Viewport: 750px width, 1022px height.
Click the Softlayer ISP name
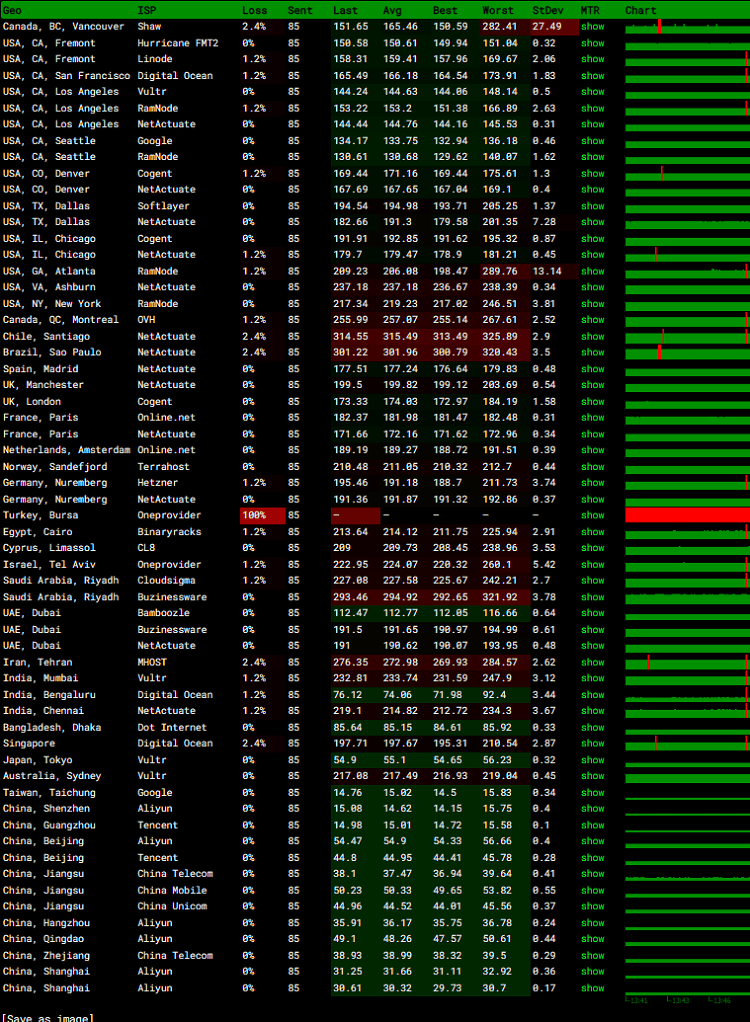click(x=164, y=206)
